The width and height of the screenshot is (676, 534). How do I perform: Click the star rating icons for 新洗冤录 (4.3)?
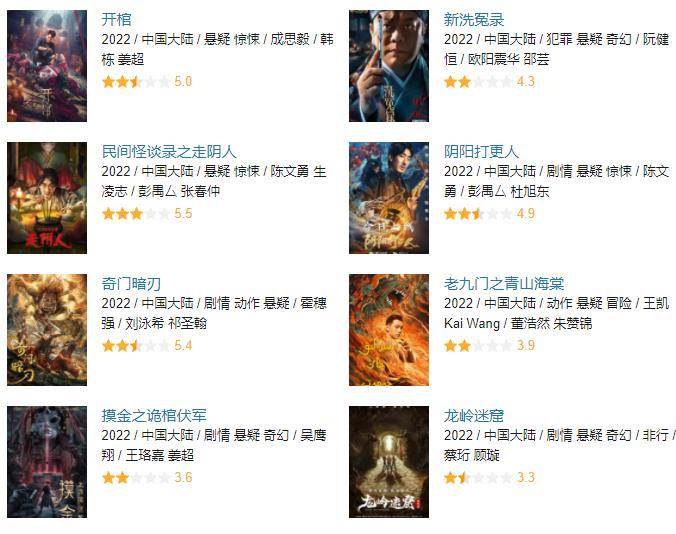point(479,81)
